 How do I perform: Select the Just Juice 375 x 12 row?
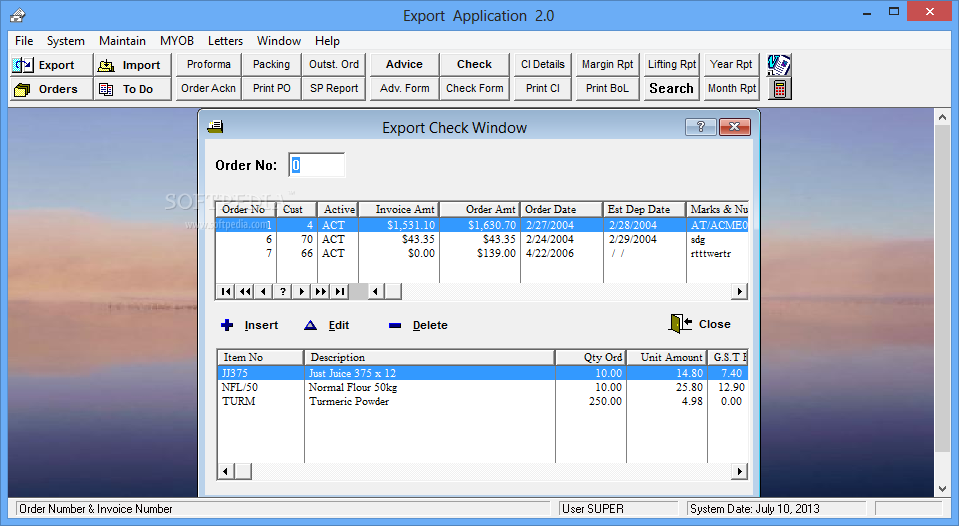tap(483, 373)
